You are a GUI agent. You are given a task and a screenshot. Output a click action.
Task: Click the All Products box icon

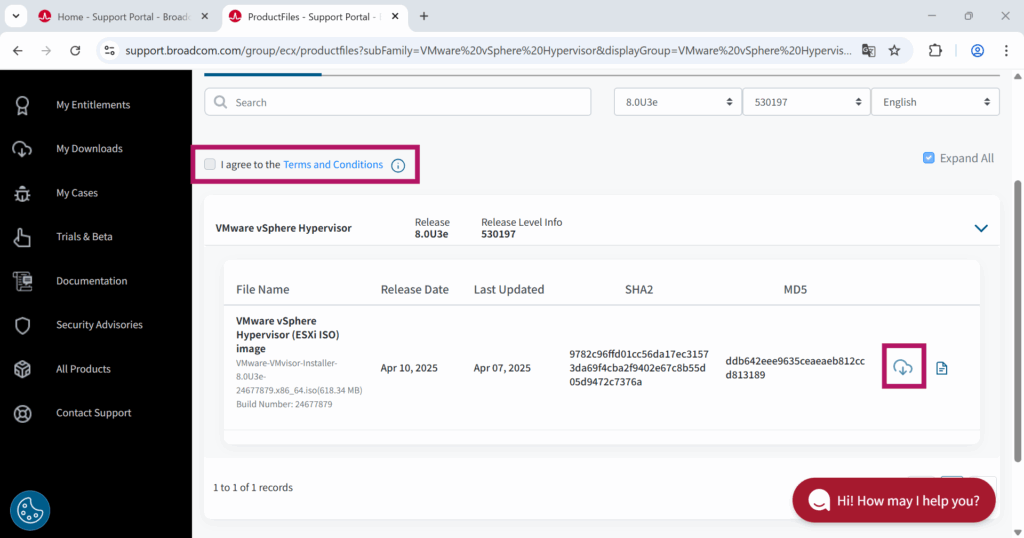click(x=22, y=369)
